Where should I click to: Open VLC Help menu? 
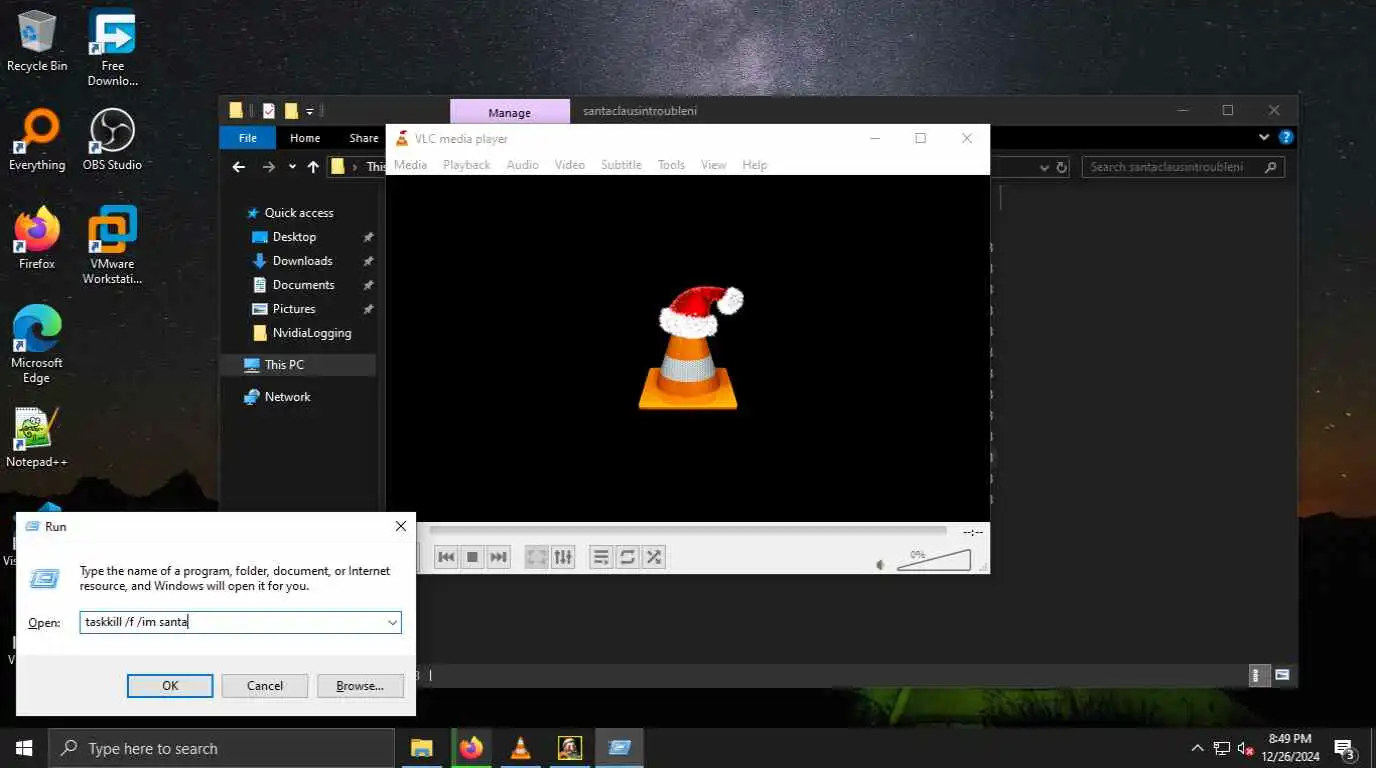(755, 165)
